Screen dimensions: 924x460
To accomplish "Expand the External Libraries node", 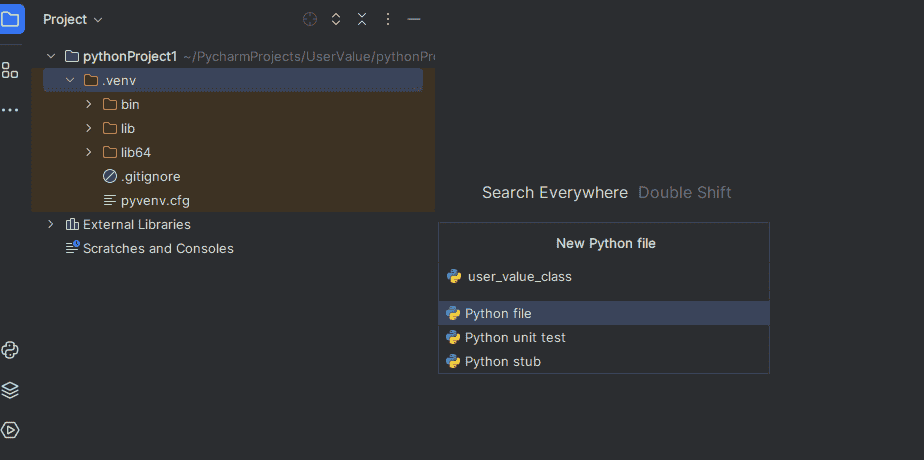I will coord(51,224).
